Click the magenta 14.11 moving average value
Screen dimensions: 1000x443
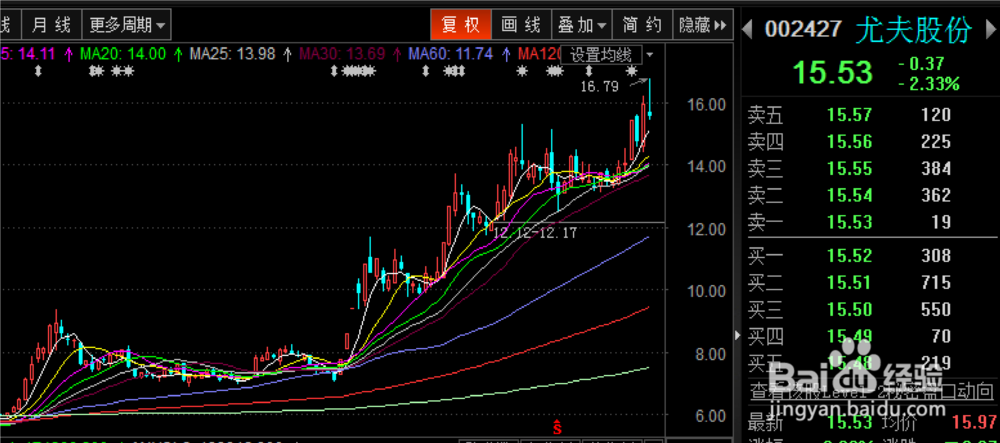37,54
